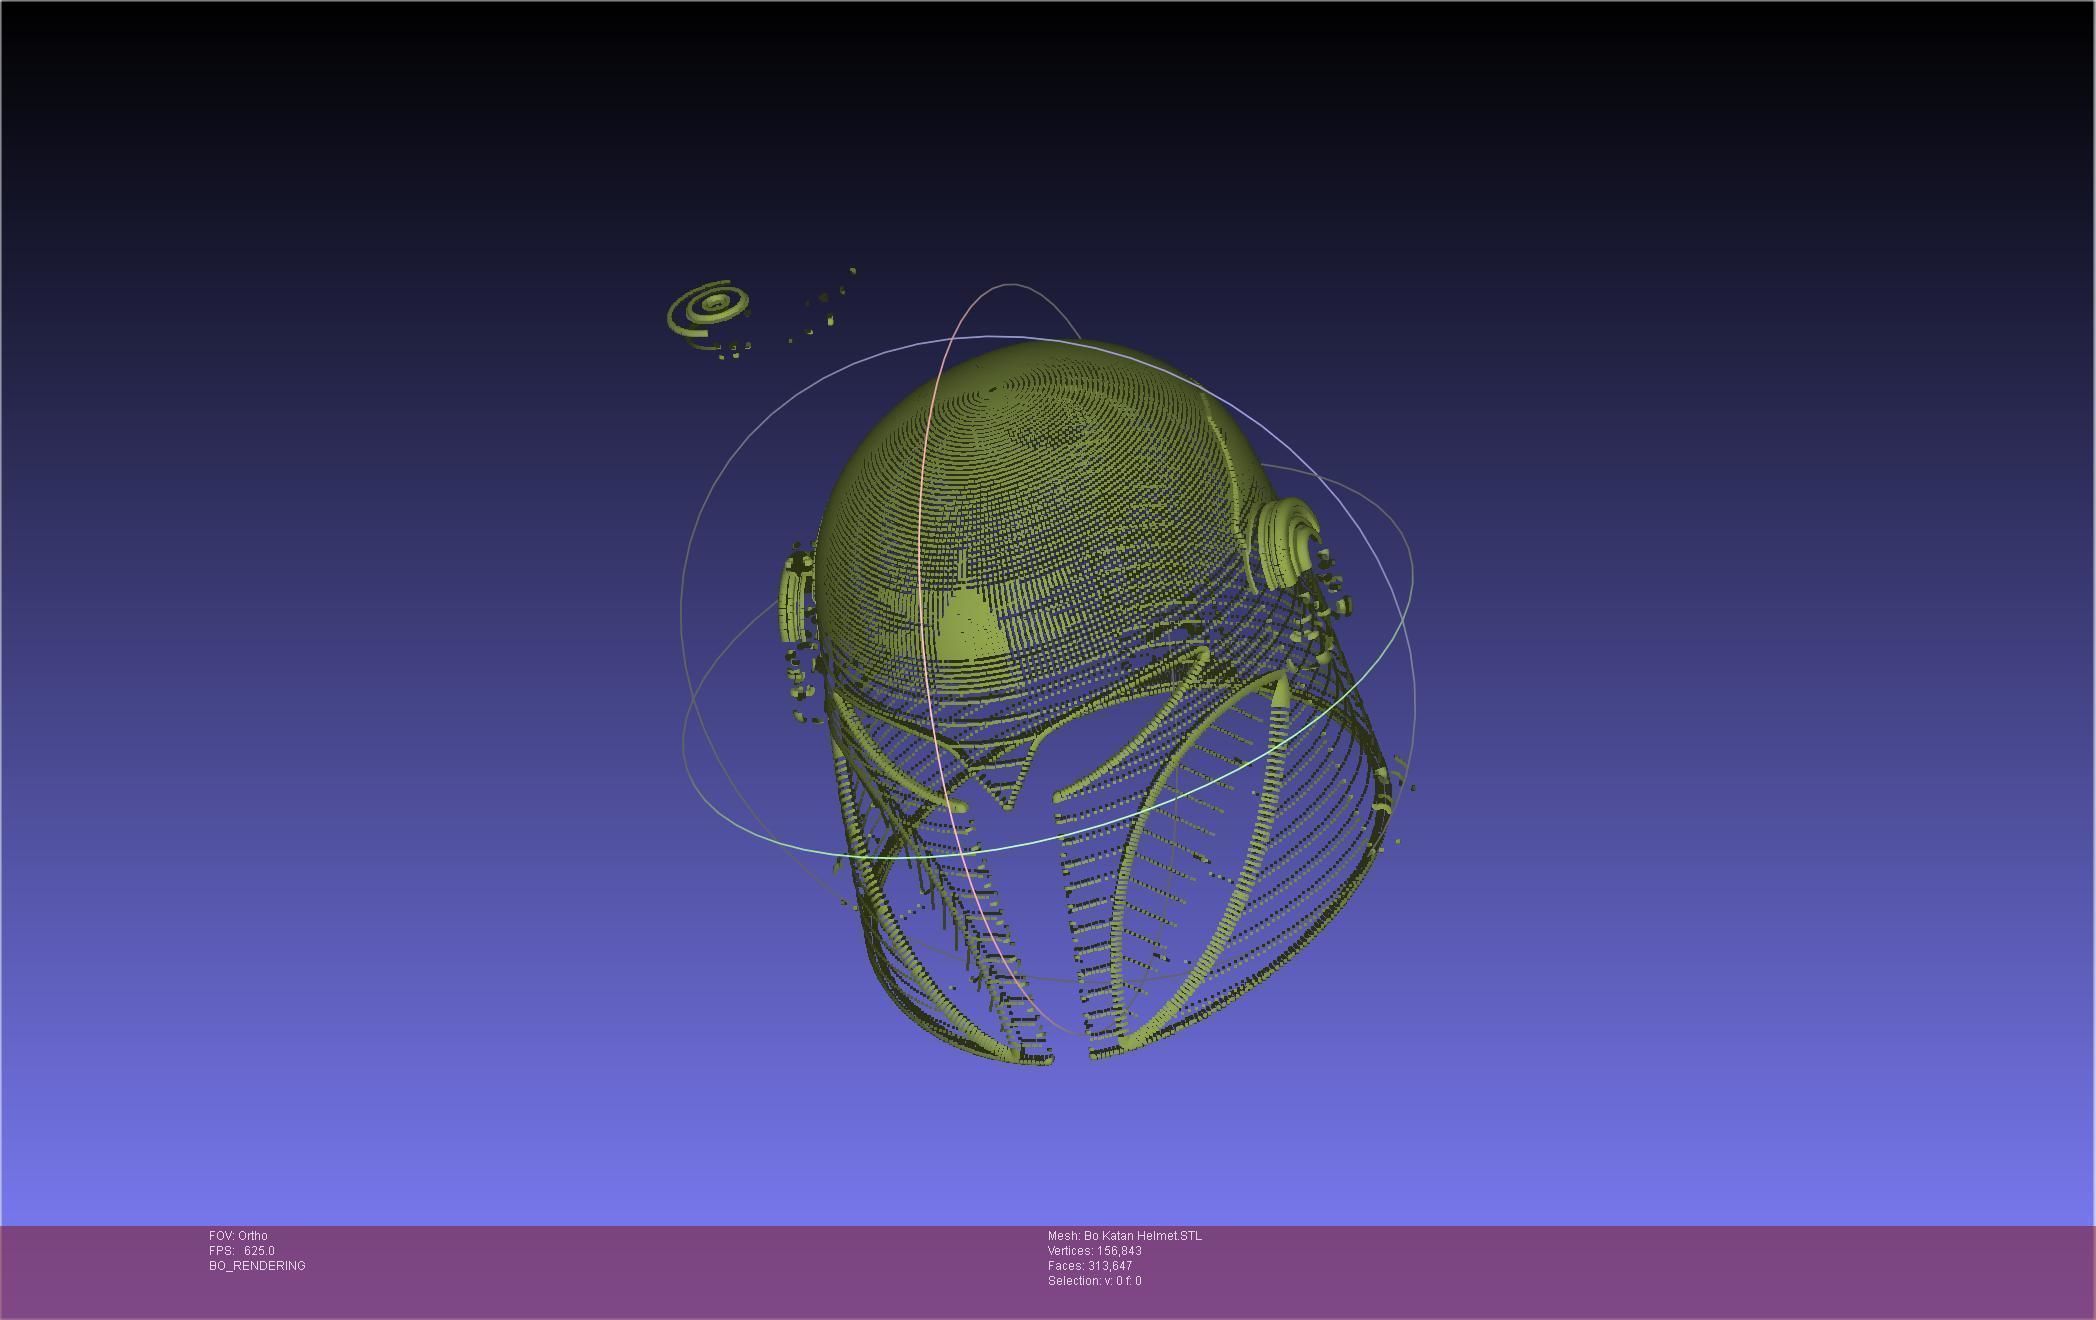This screenshot has width=2096, height=1320.
Task: Click the FPS 625.0 readout
Action: point(241,1251)
